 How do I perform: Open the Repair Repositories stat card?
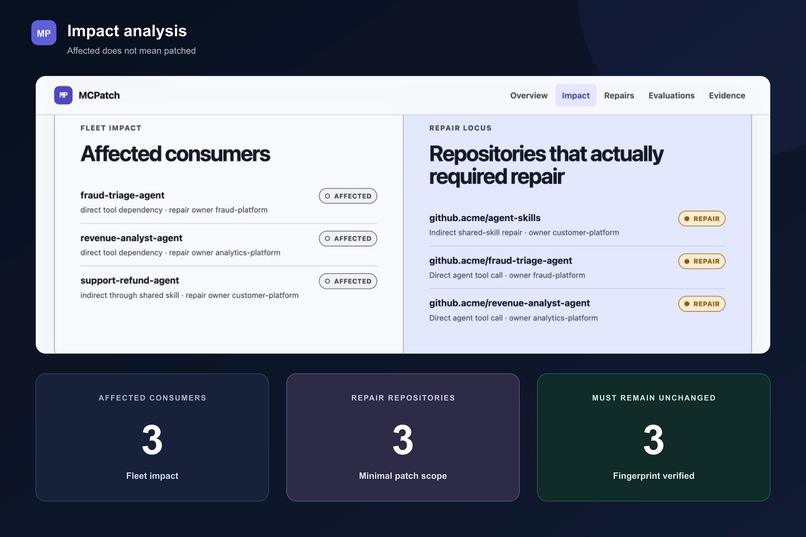pos(403,437)
